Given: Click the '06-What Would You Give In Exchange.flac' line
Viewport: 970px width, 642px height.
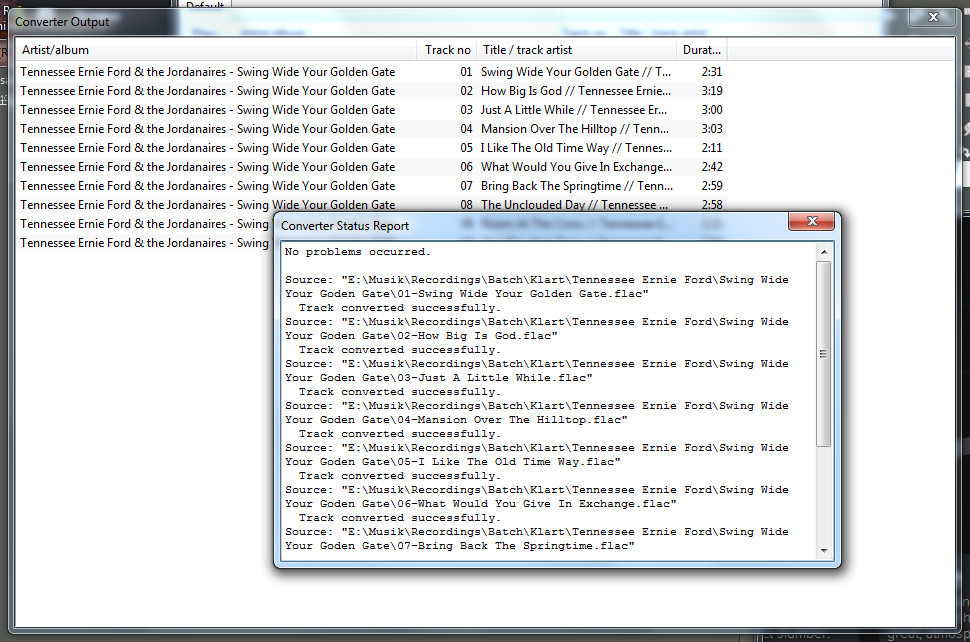Looking at the screenshot, I should 481,504.
